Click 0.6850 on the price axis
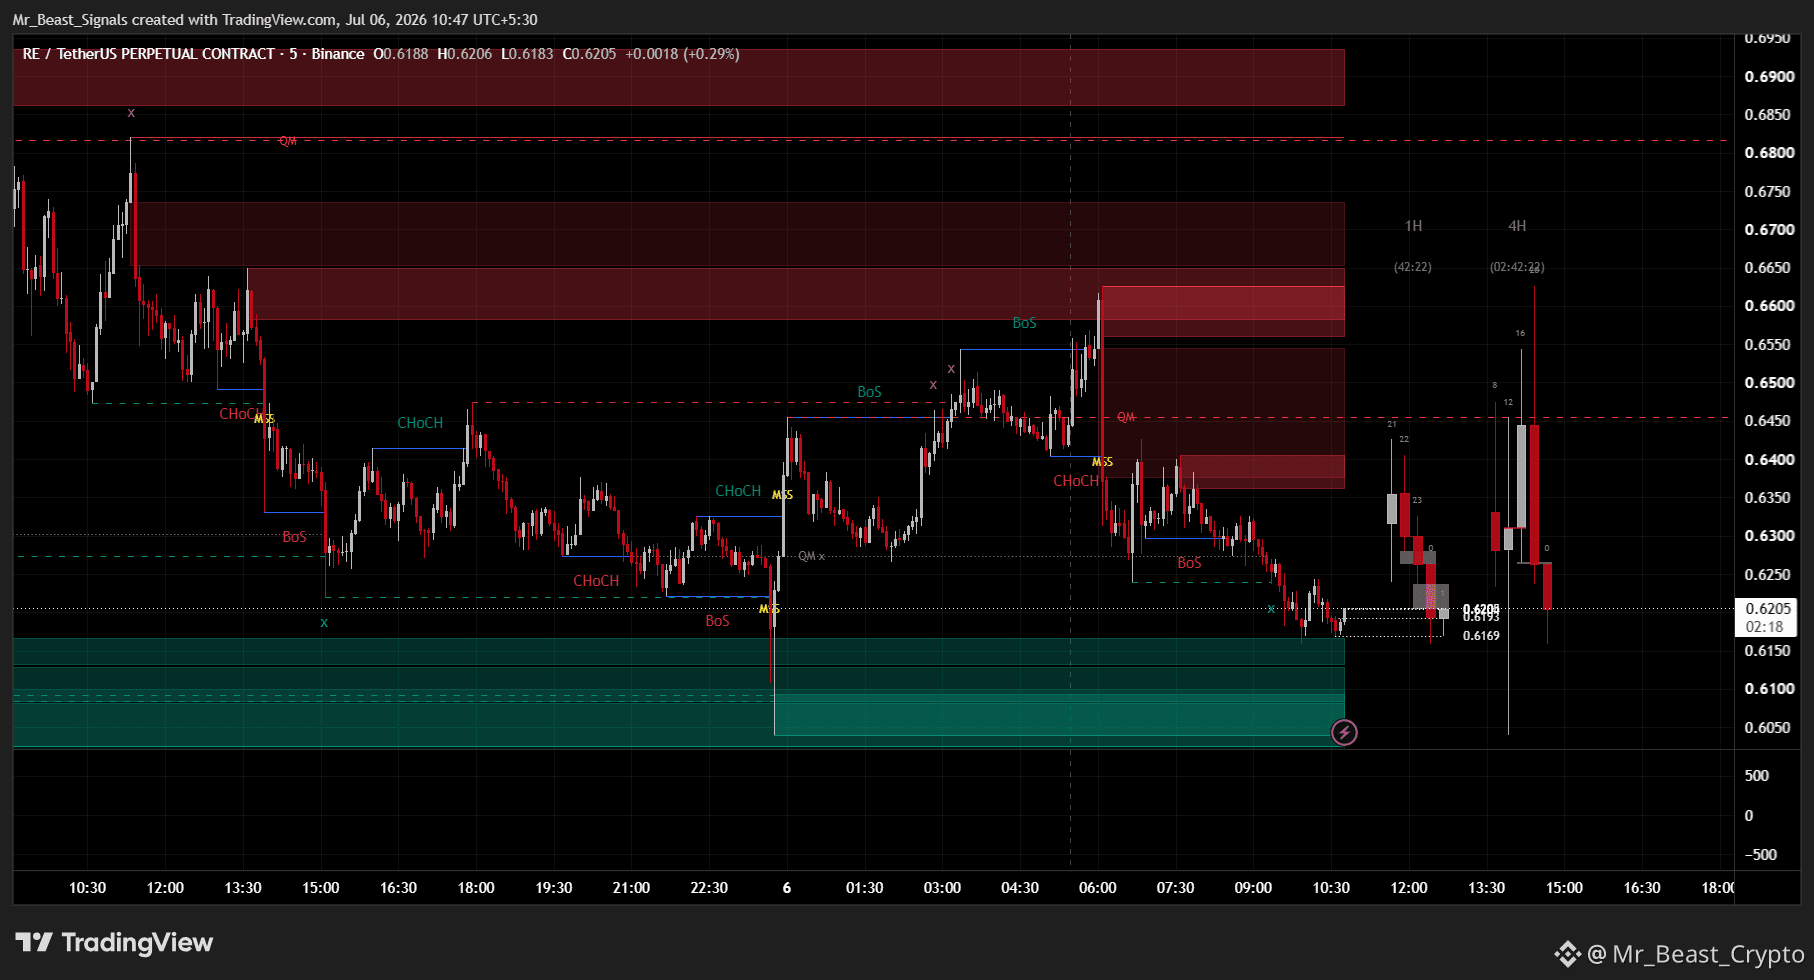The width and height of the screenshot is (1814, 980). 1767,115
